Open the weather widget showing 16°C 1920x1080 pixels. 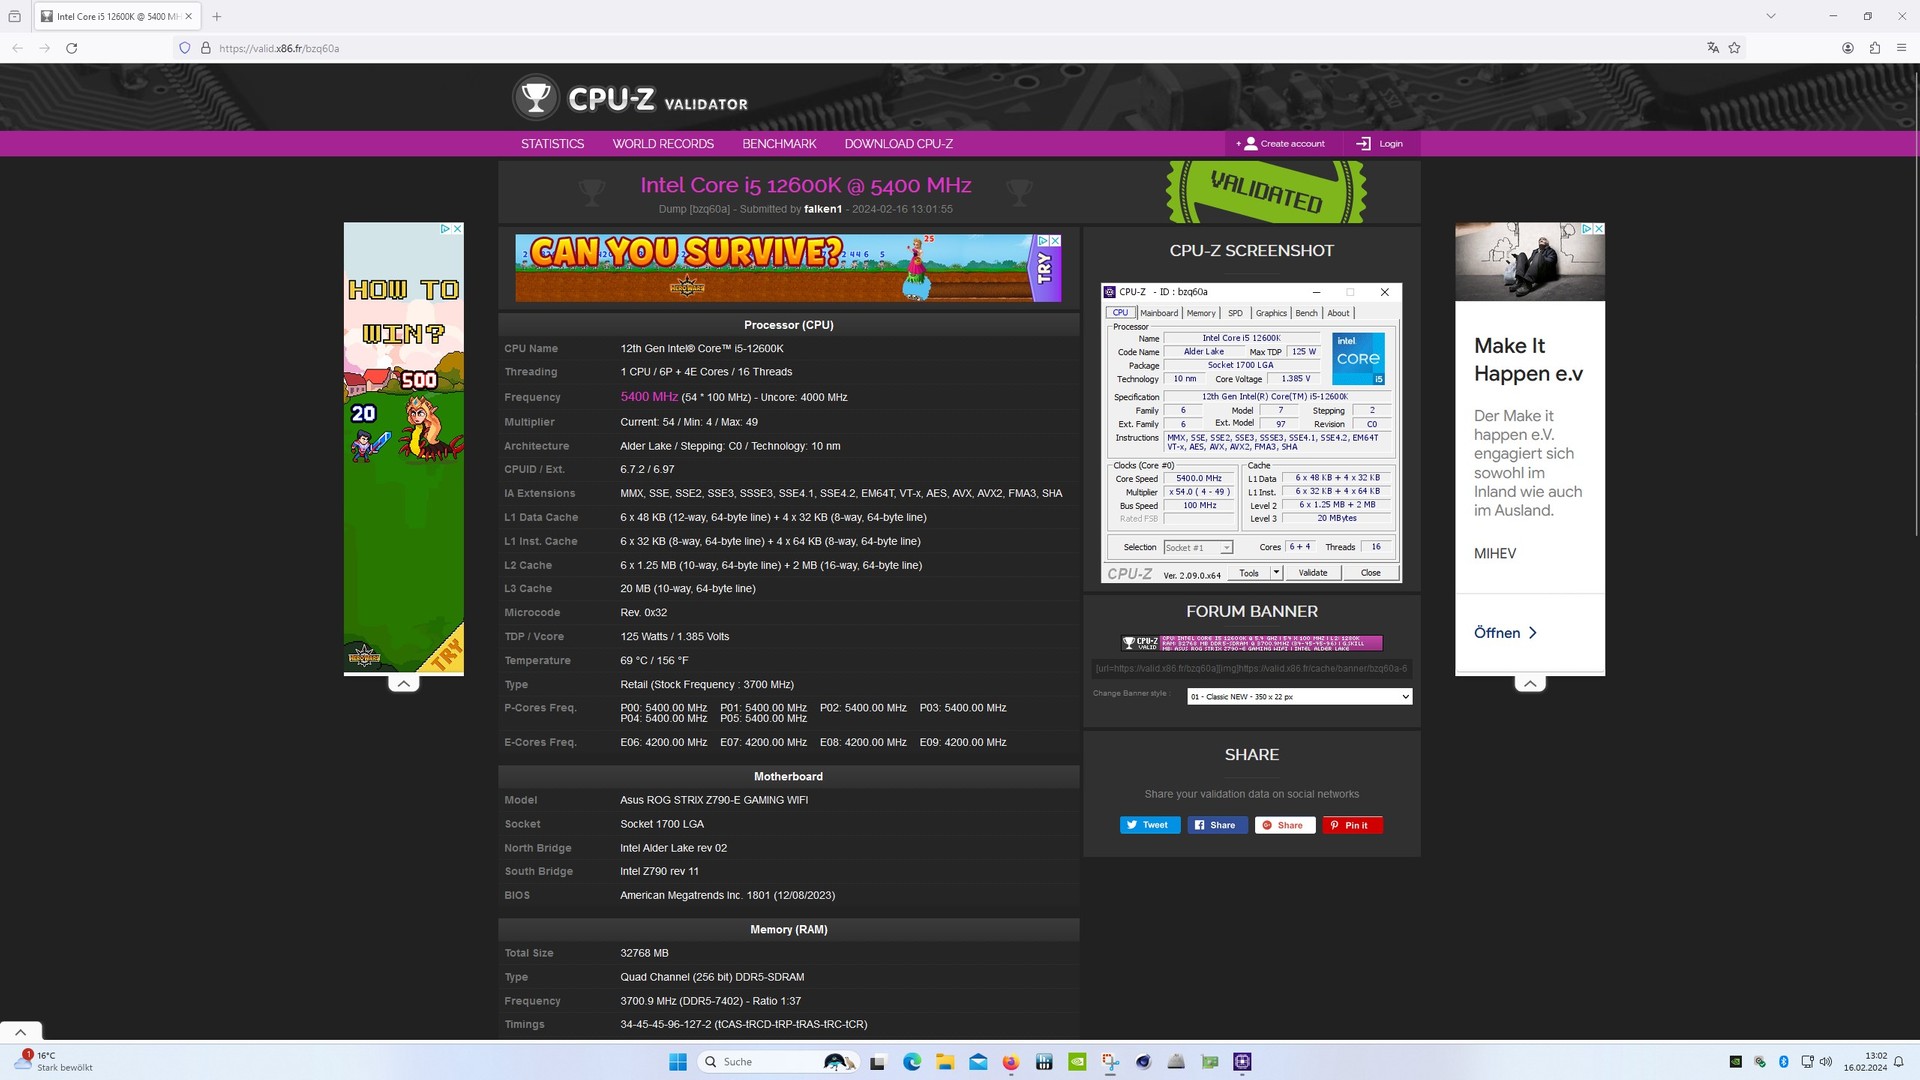pyautogui.click(x=55, y=1062)
